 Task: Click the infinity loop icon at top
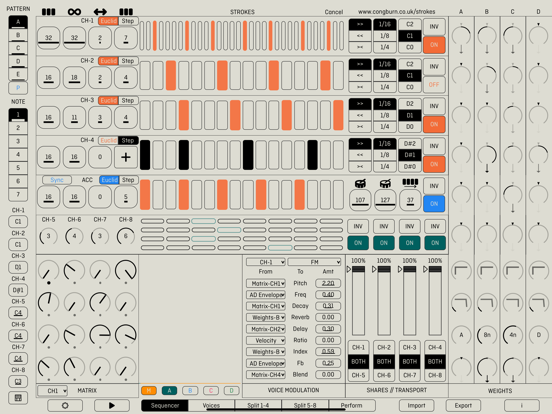[74, 12]
